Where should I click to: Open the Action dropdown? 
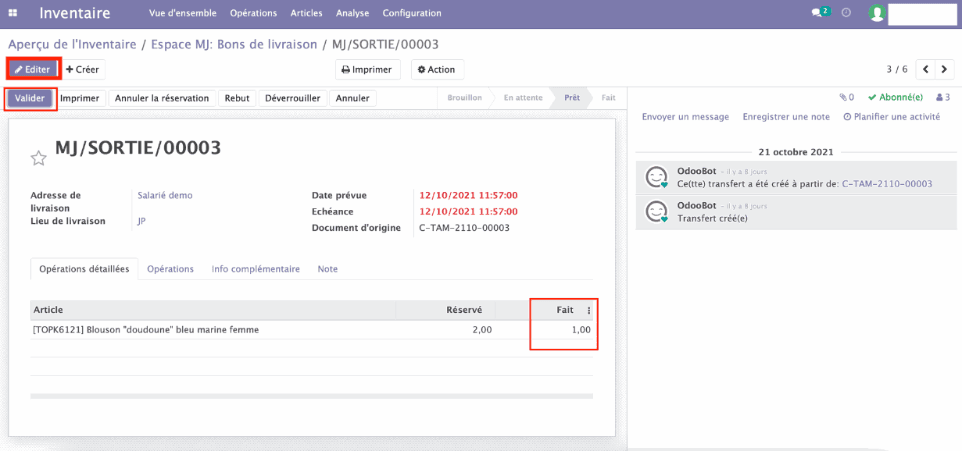(x=437, y=69)
